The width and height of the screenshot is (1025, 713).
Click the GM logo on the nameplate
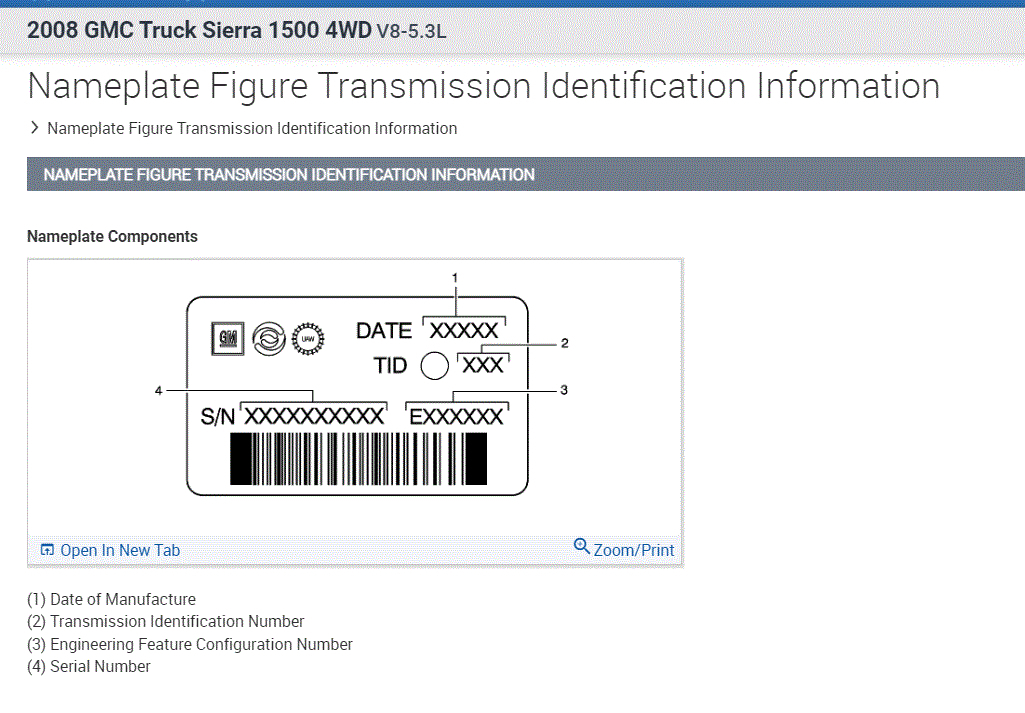(x=226, y=339)
